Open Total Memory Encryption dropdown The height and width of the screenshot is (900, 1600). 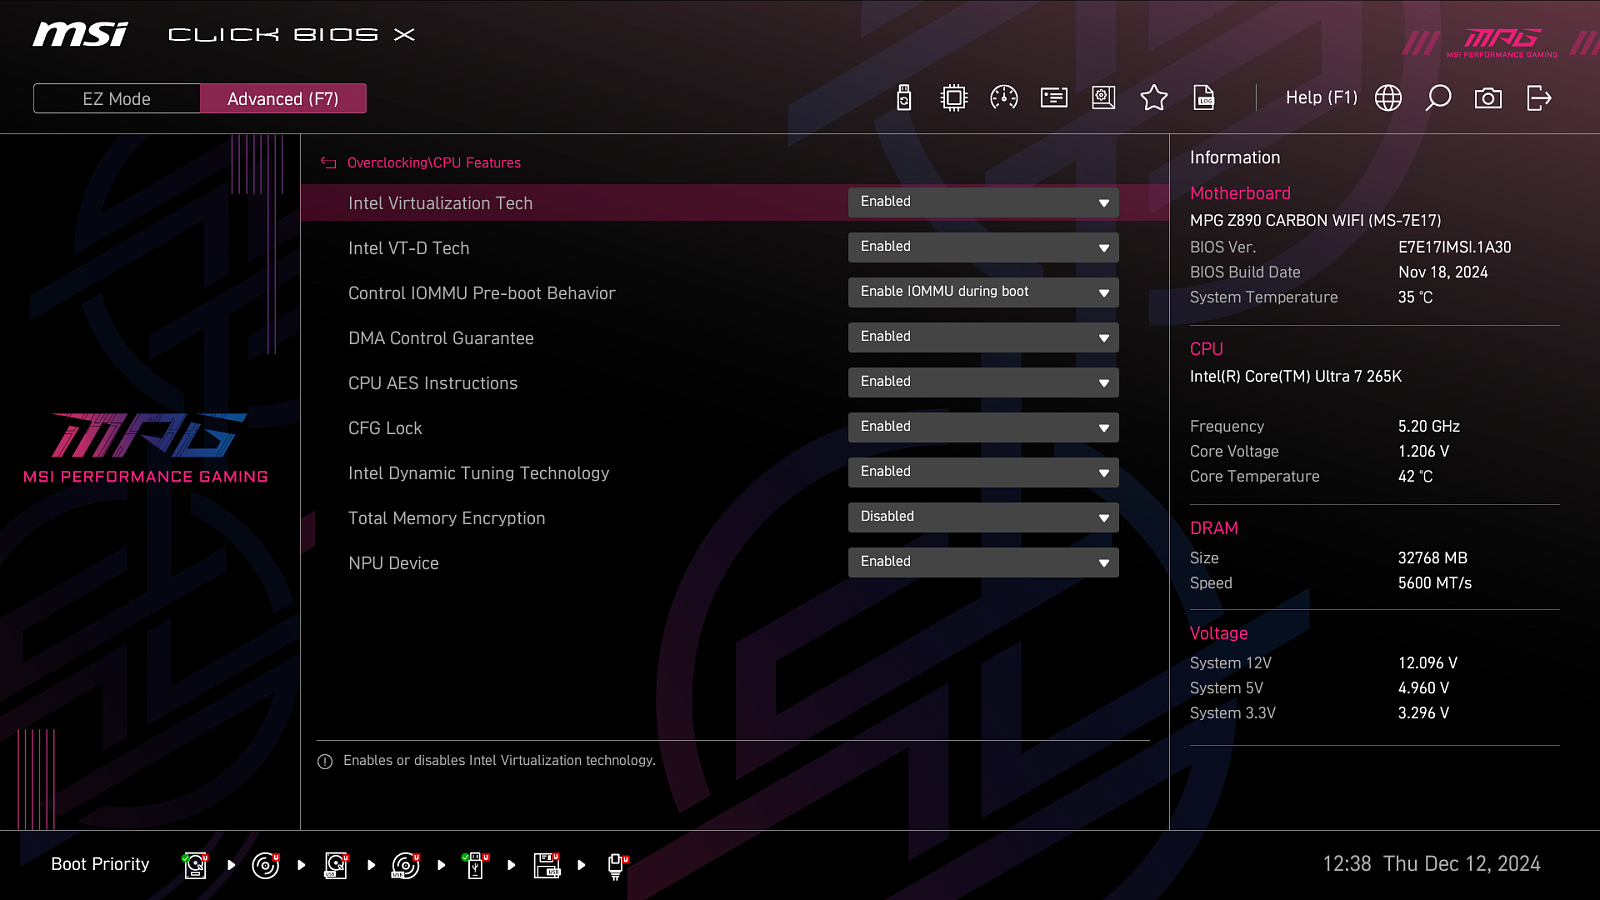coord(983,518)
